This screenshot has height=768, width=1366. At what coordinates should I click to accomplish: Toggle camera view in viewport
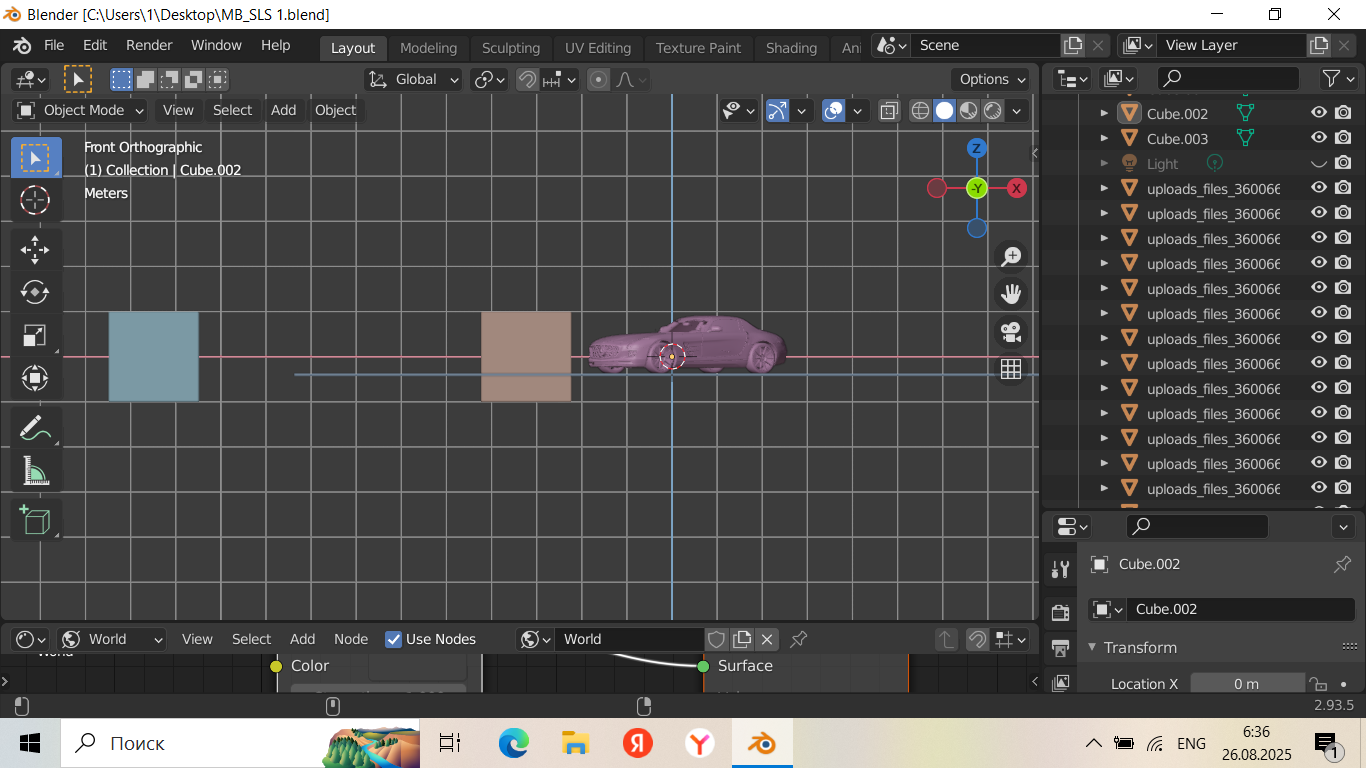click(x=1011, y=331)
